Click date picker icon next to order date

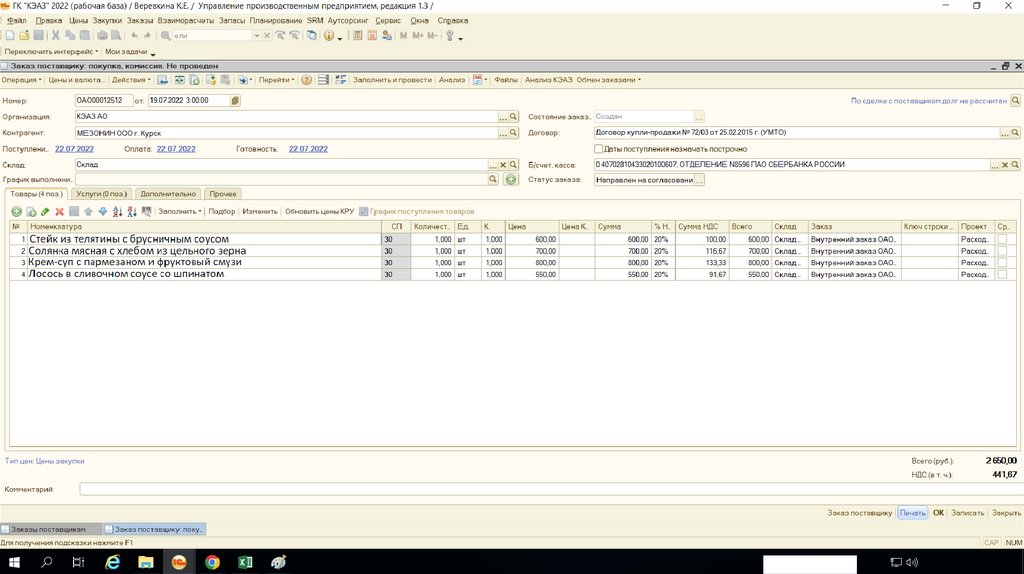click(235, 101)
